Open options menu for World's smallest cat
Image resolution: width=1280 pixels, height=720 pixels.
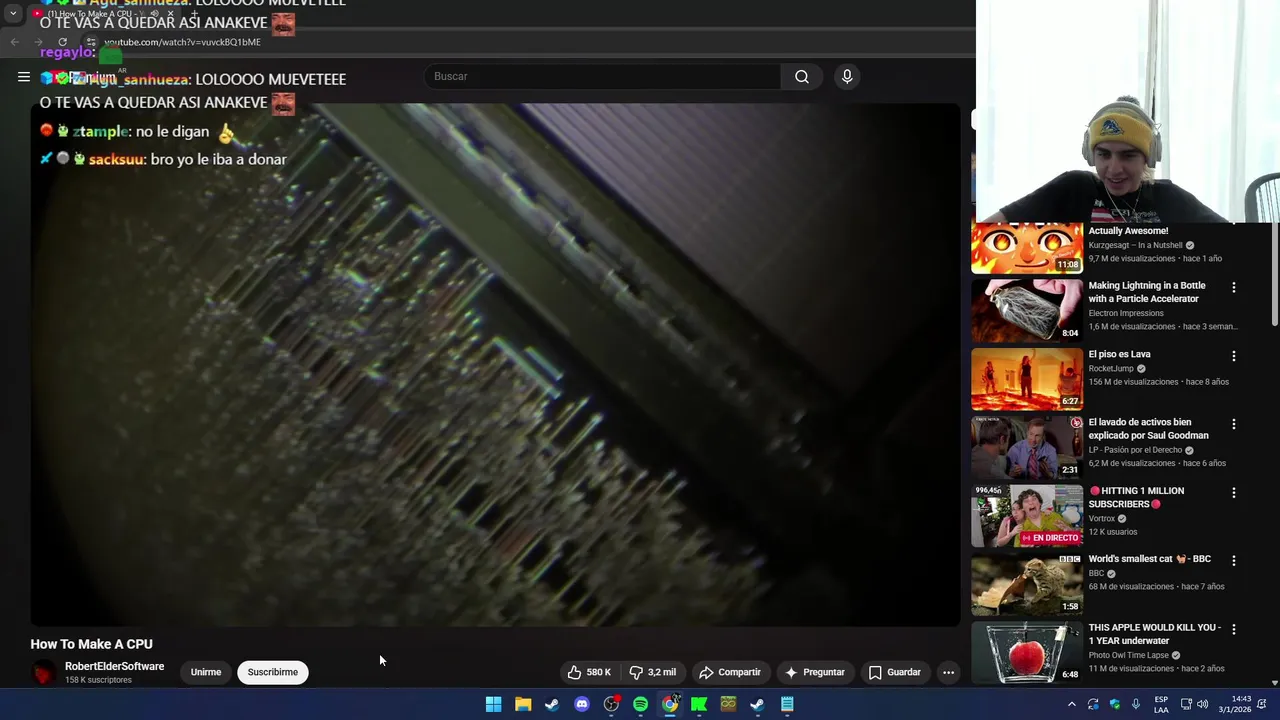[x=1234, y=561]
